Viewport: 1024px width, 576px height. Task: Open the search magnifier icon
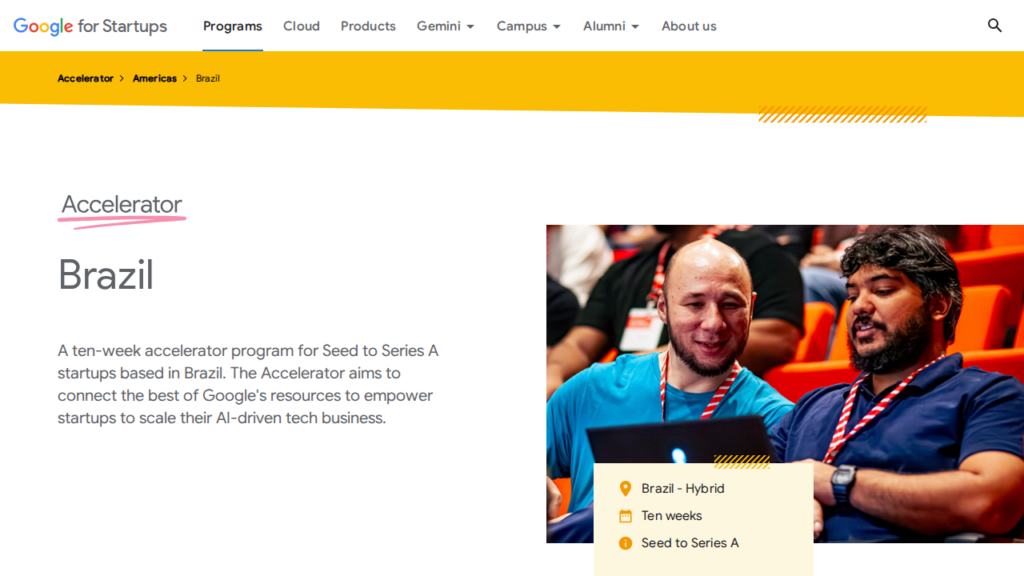click(994, 25)
